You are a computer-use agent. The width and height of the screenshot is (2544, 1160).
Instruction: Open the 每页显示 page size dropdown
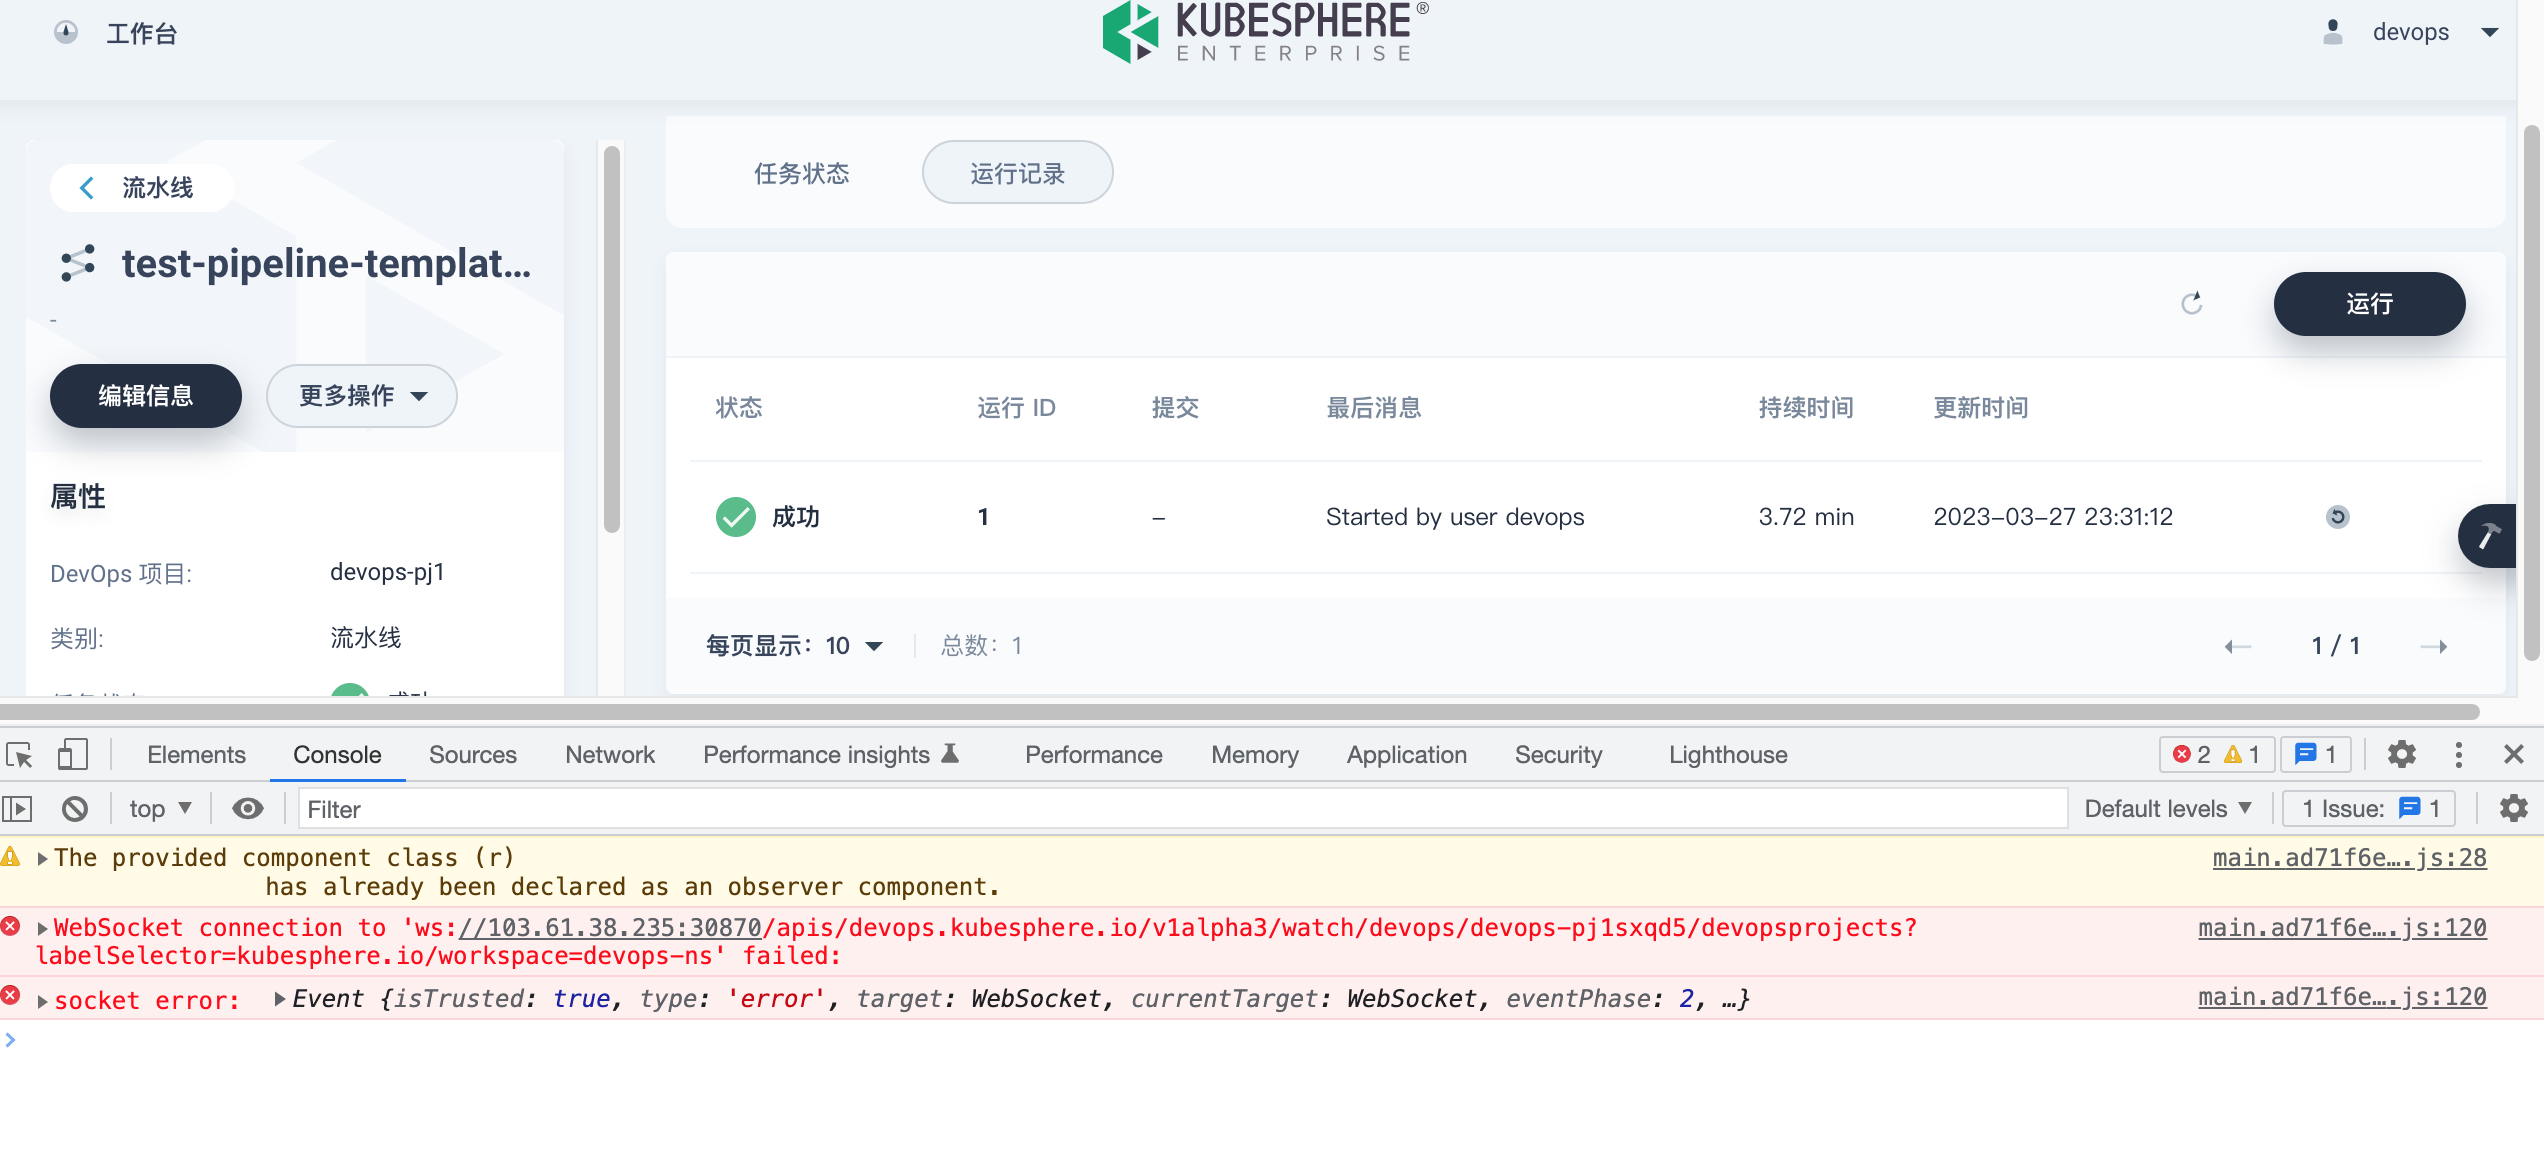[853, 645]
